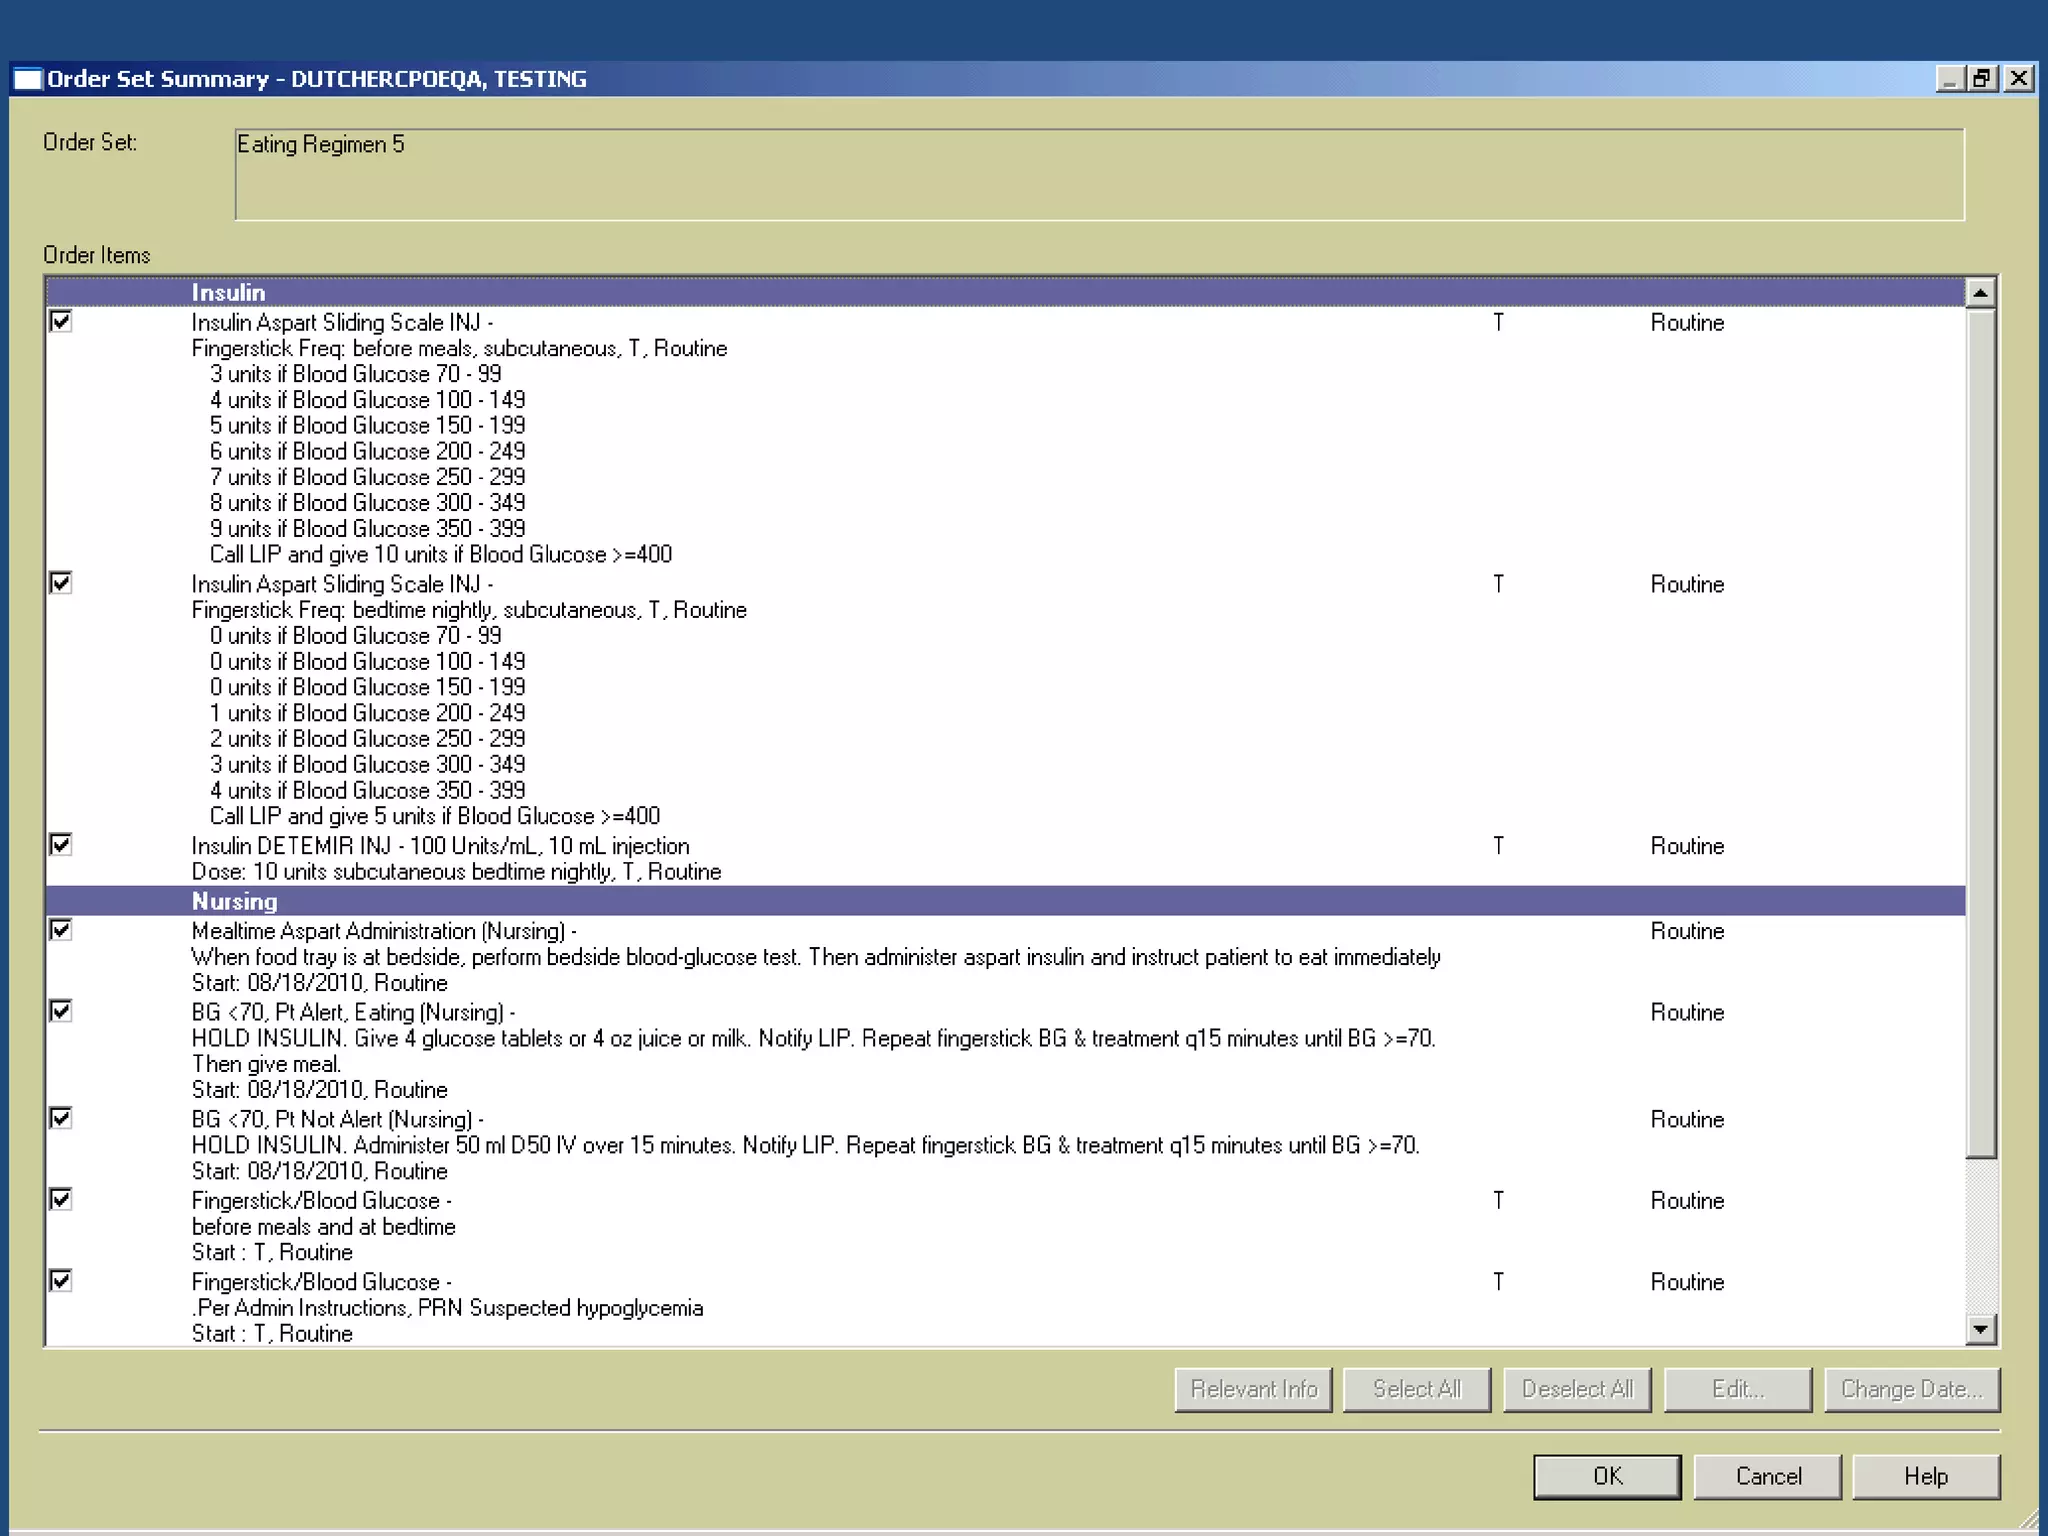Click the Relevant Info button
The image size is (2048, 1536).
click(x=1254, y=1390)
